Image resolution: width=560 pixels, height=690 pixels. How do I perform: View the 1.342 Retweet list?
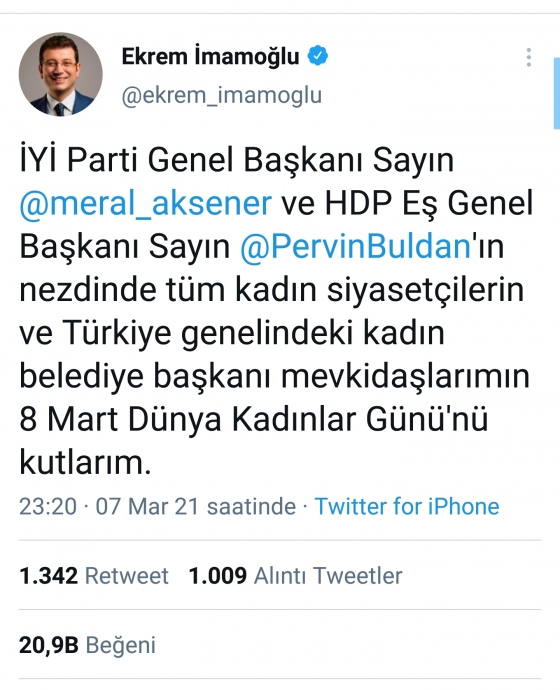pyautogui.click(x=94, y=576)
